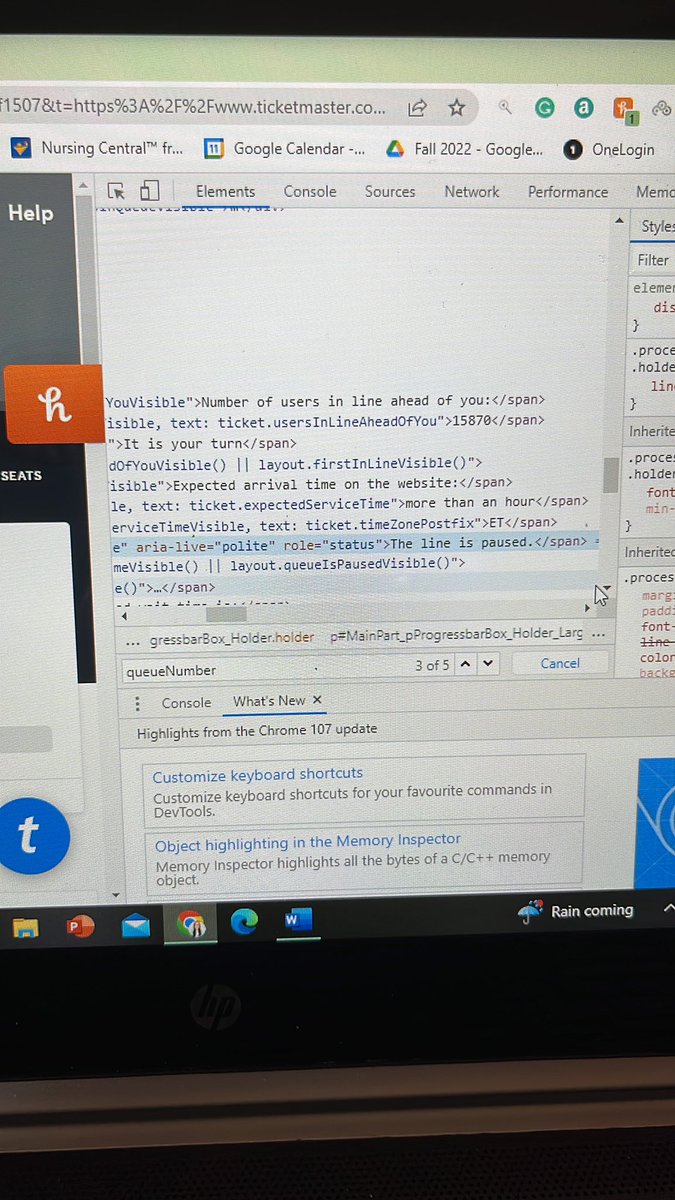Click 'Highlights from the Chrome 107 update' heading
The height and width of the screenshot is (1200, 675).
[x=257, y=730]
